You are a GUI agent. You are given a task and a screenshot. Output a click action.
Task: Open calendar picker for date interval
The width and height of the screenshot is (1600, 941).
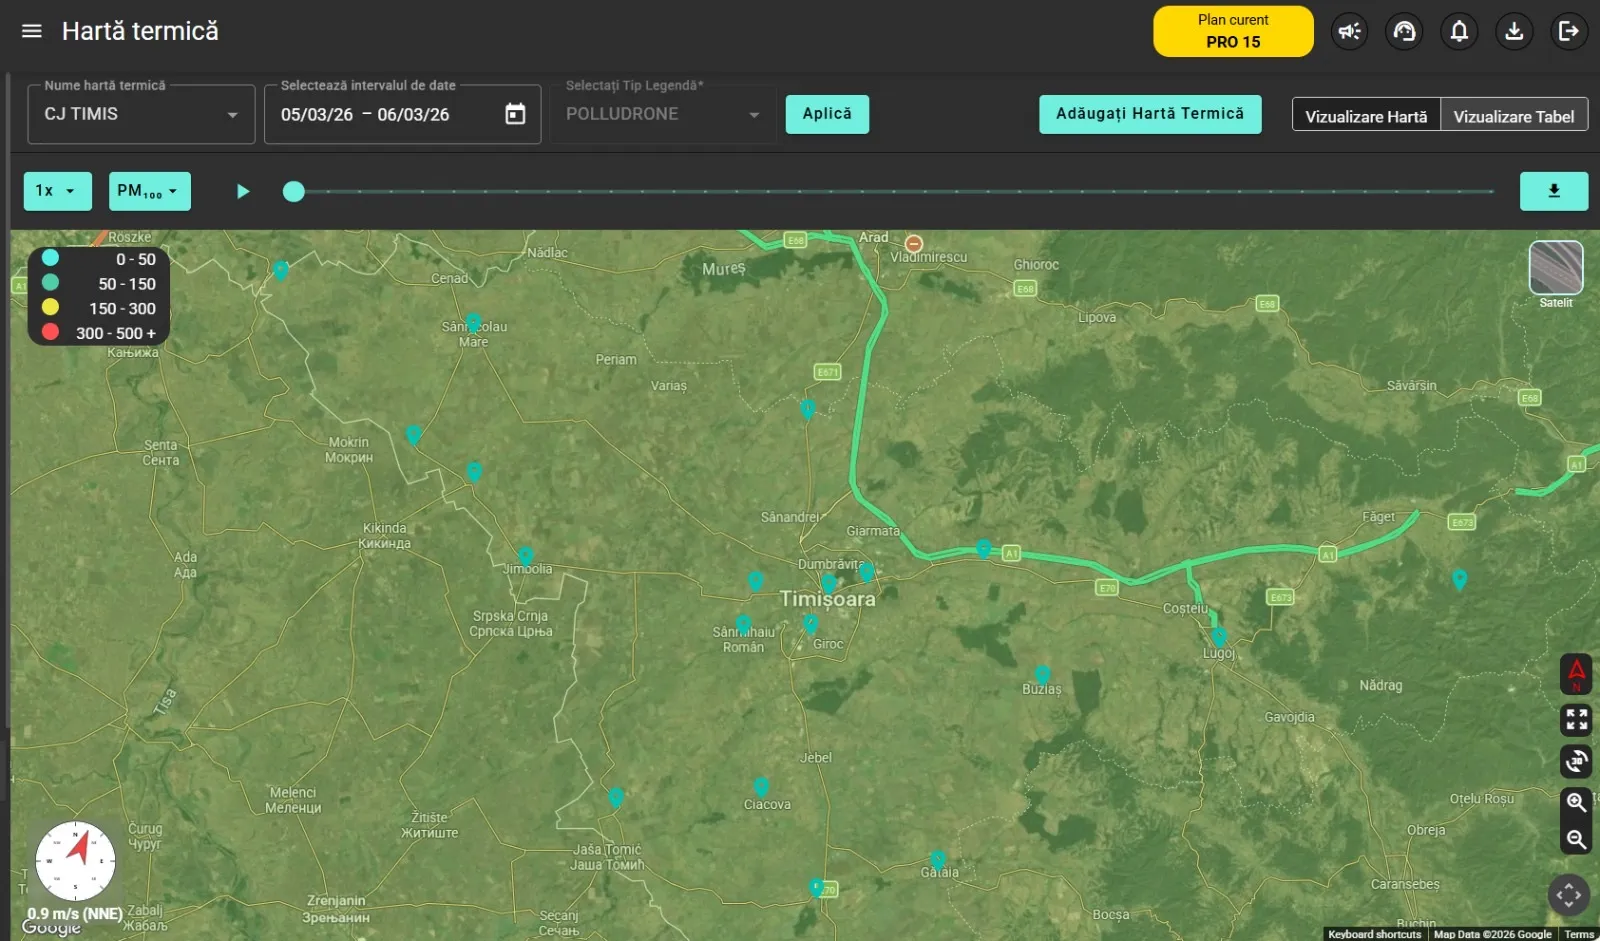point(515,114)
